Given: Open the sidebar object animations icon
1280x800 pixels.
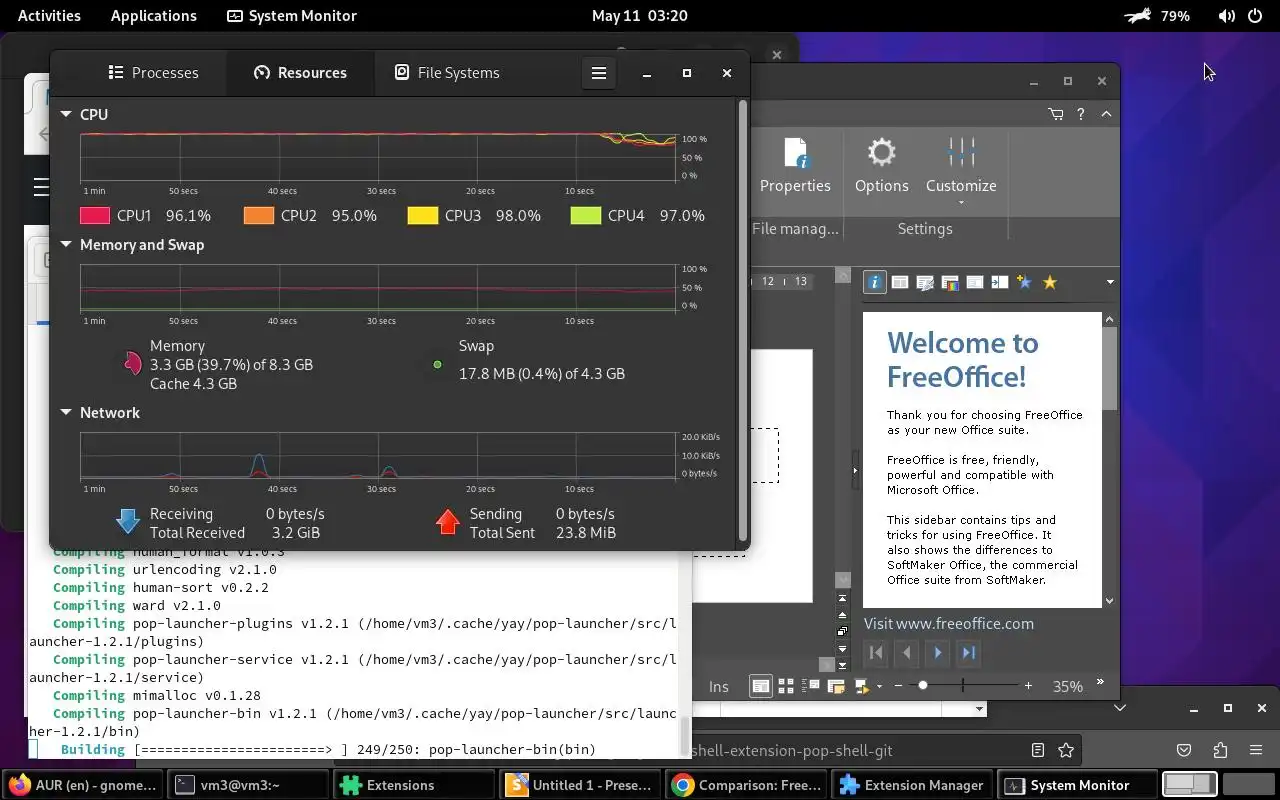Looking at the screenshot, I should coord(1024,283).
